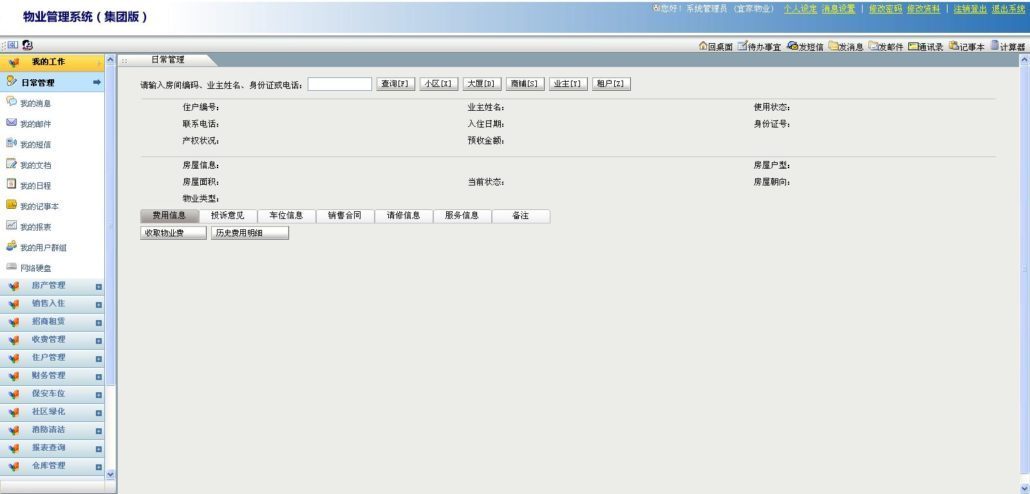Open 我的报表 reports sidebar item
This screenshot has width=1030, height=494.
tap(29, 227)
